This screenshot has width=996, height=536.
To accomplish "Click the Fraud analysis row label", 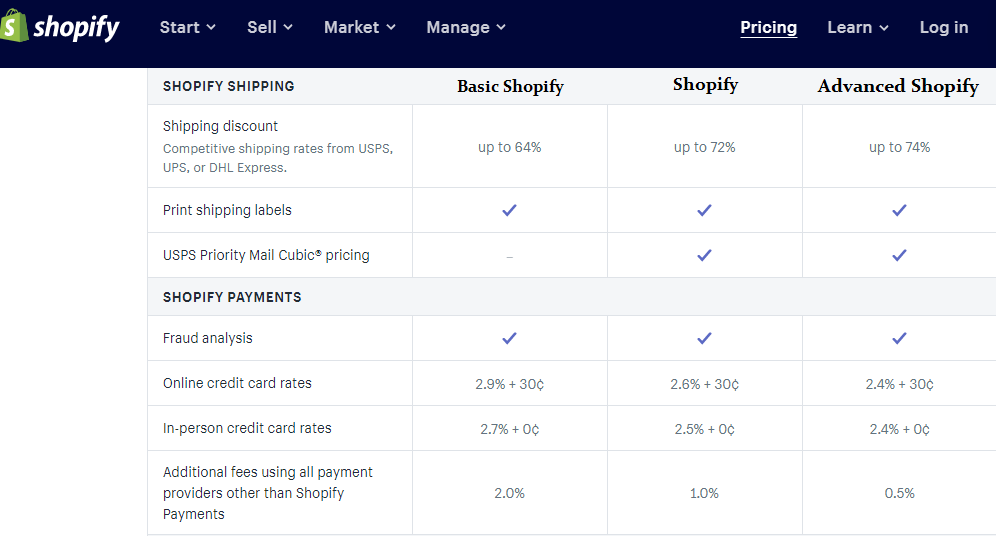I will [208, 338].
